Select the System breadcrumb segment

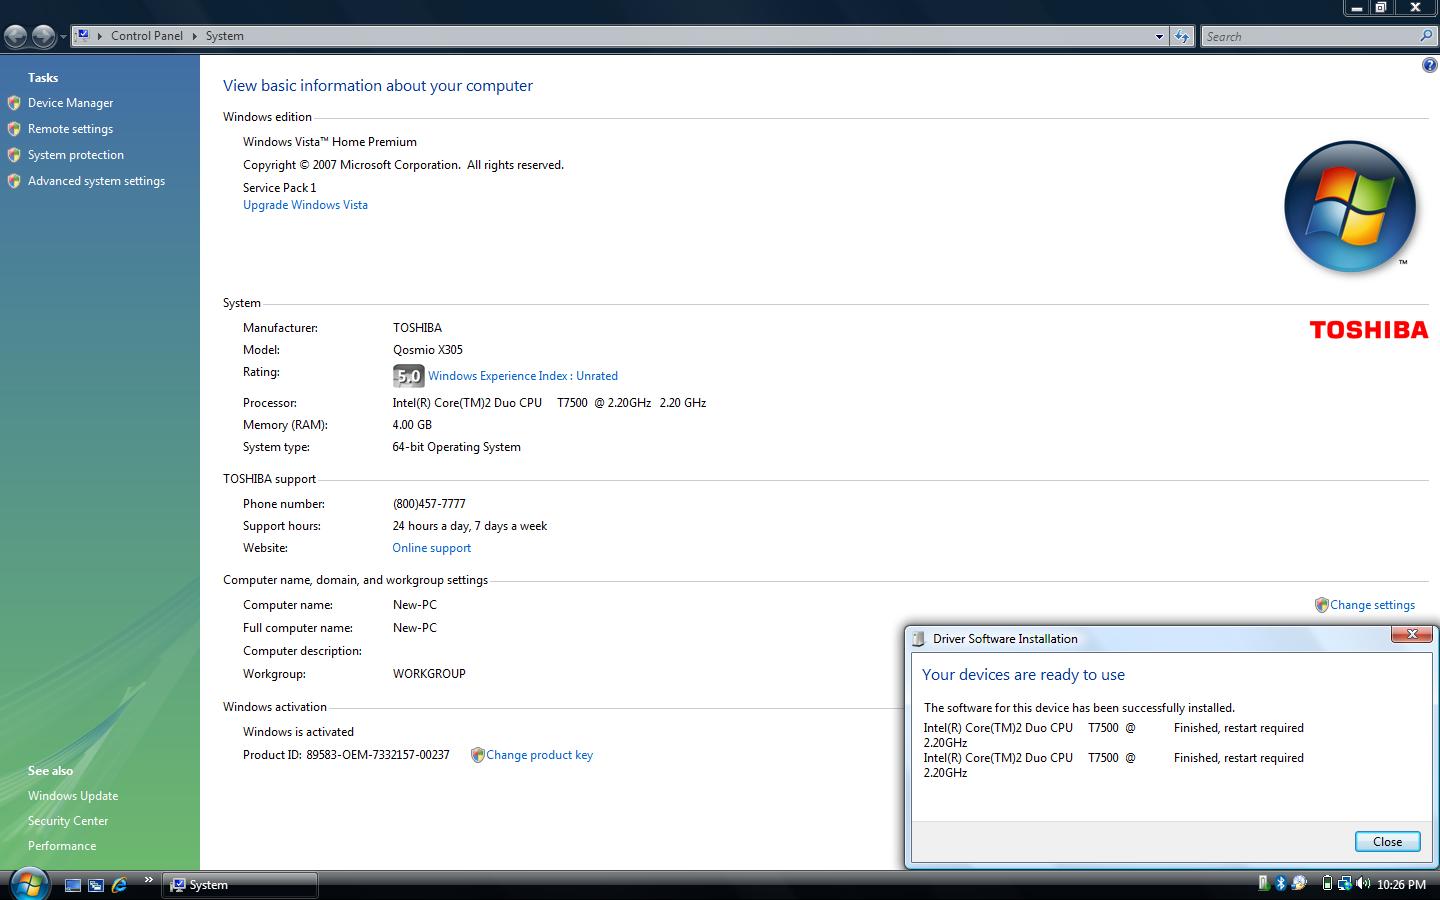pos(225,36)
